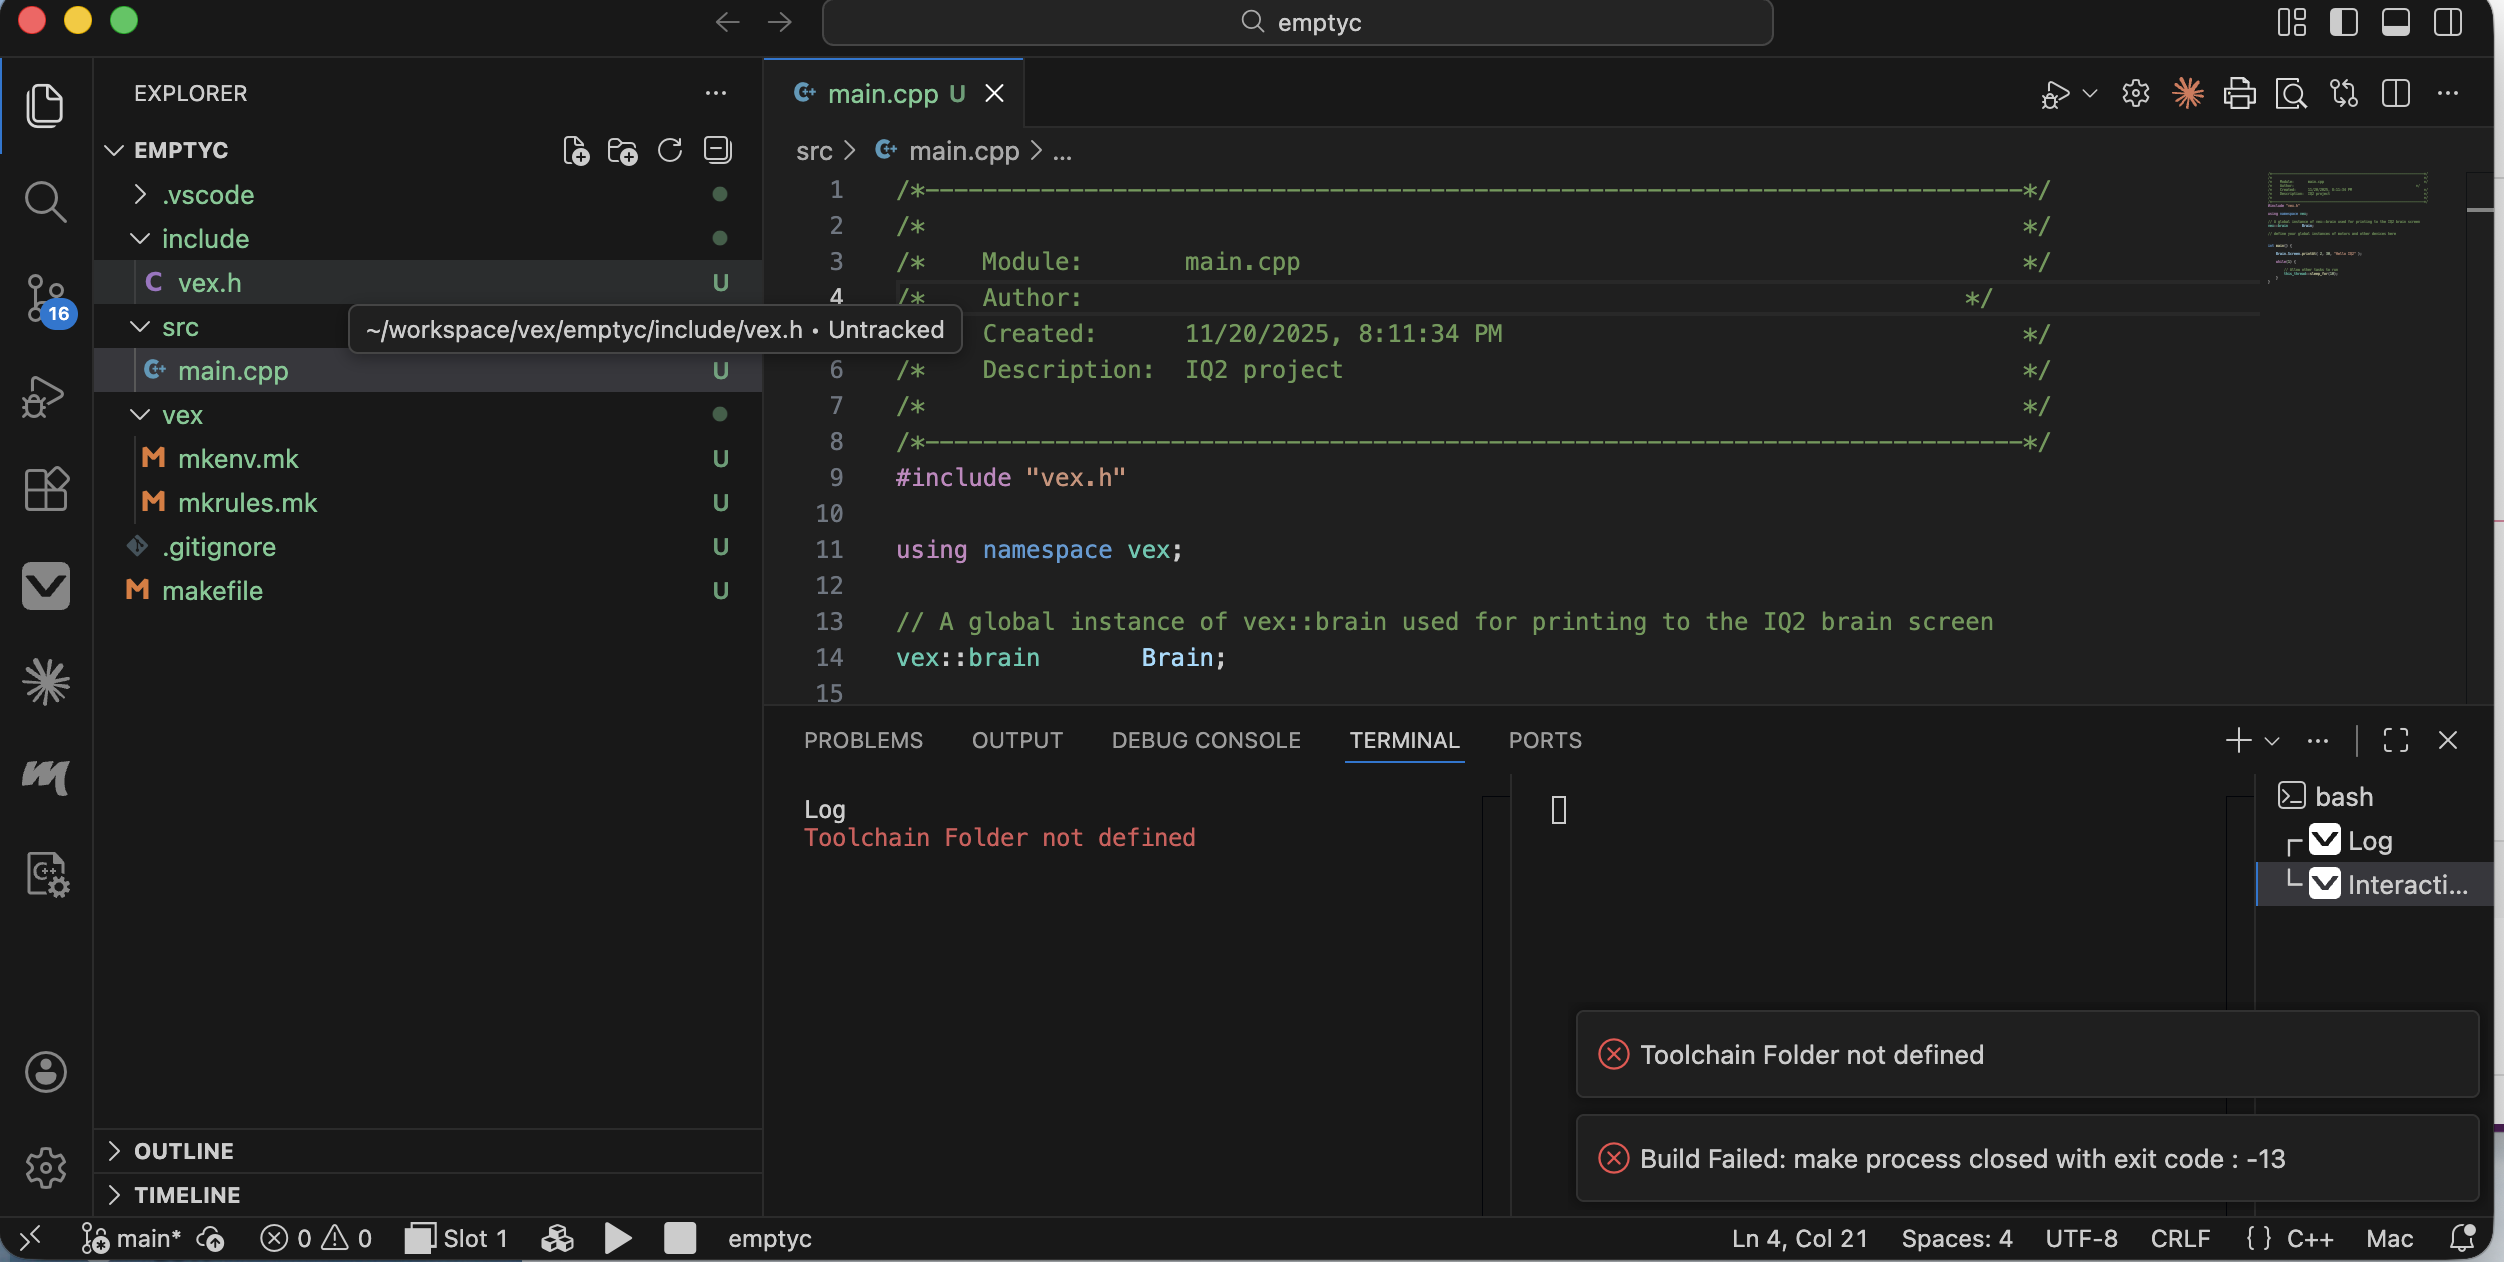Click the stop button in status bar
Screen dimensions: 2504x1262
(680, 1239)
